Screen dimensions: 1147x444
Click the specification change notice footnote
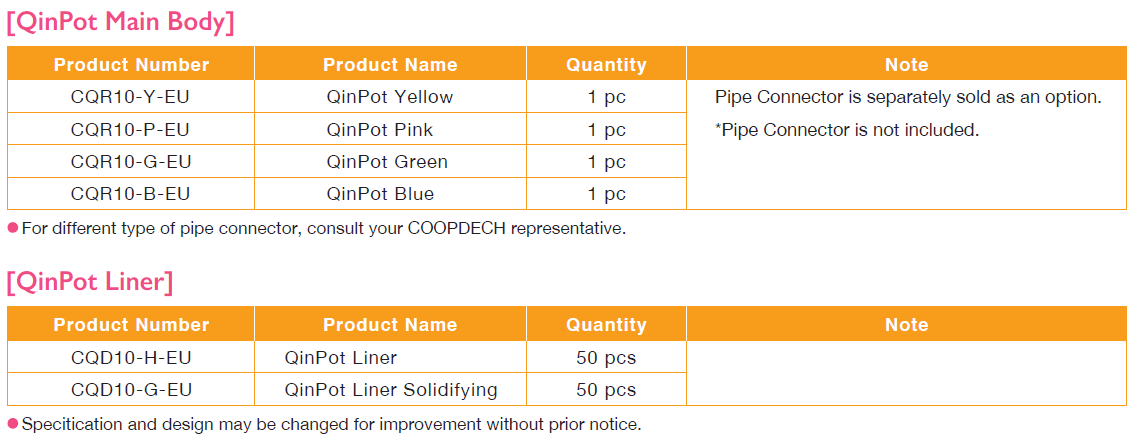330,424
